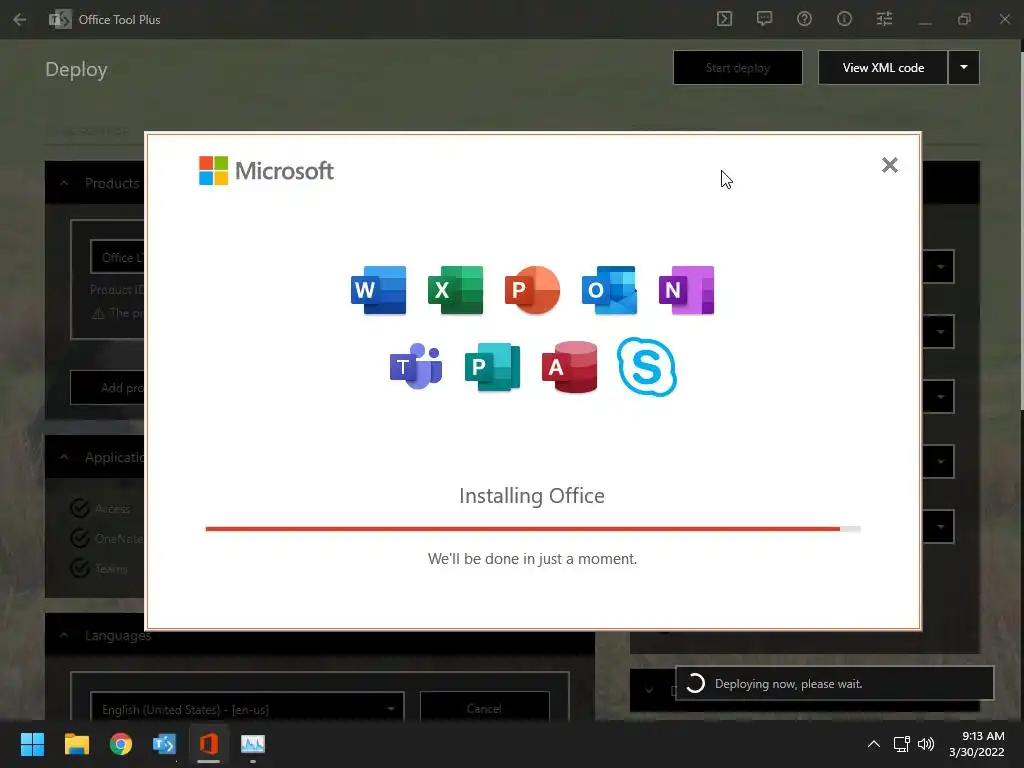Open the English (United States) language dropdown
Image resolution: width=1024 pixels, height=768 pixels.
point(247,707)
